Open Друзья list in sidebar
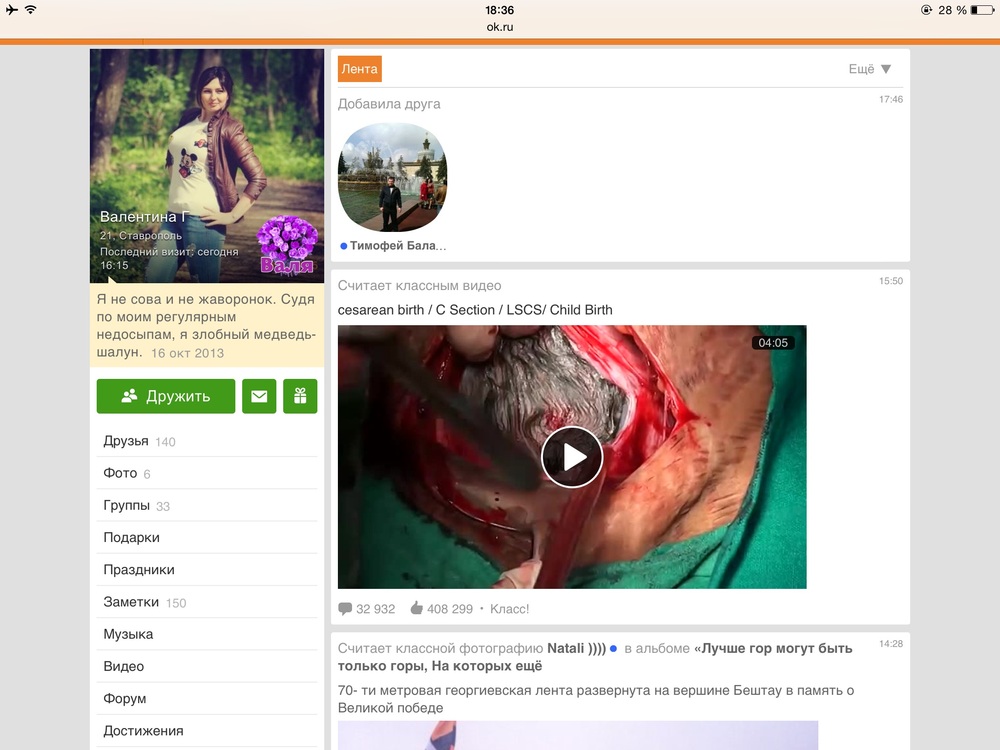 pos(126,441)
